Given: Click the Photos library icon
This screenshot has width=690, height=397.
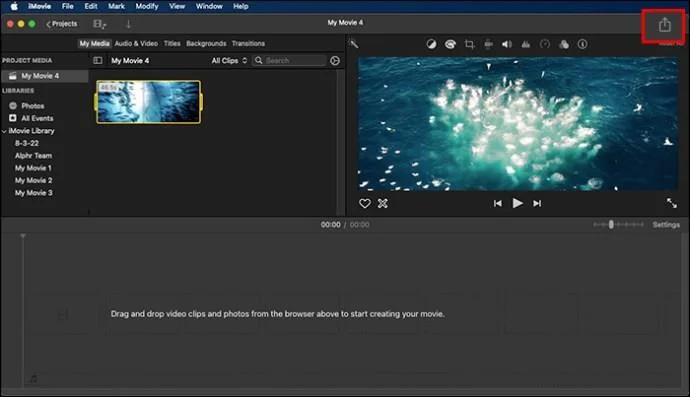Looking at the screenshot, I should tap(13, 106).
